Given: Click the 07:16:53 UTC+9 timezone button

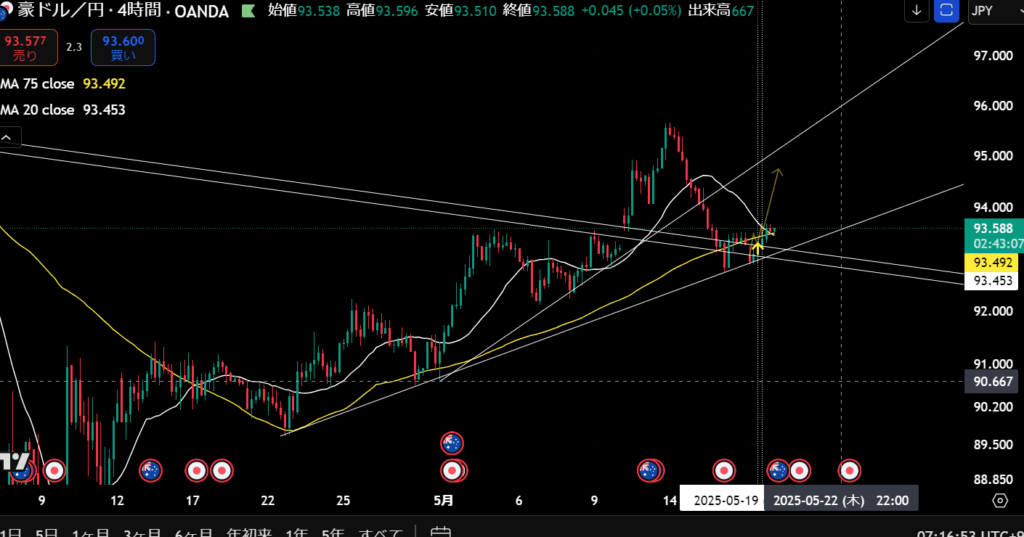Looking at the screenshot, I should [969, 532].
